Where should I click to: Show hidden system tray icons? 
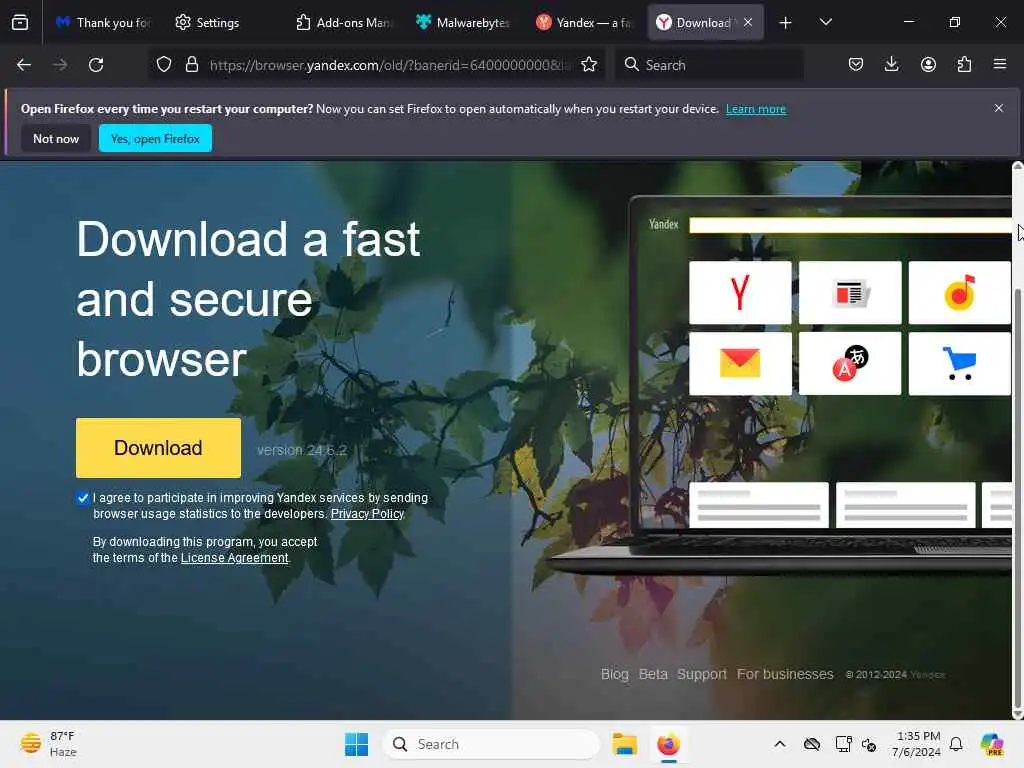tap(780, 744)
